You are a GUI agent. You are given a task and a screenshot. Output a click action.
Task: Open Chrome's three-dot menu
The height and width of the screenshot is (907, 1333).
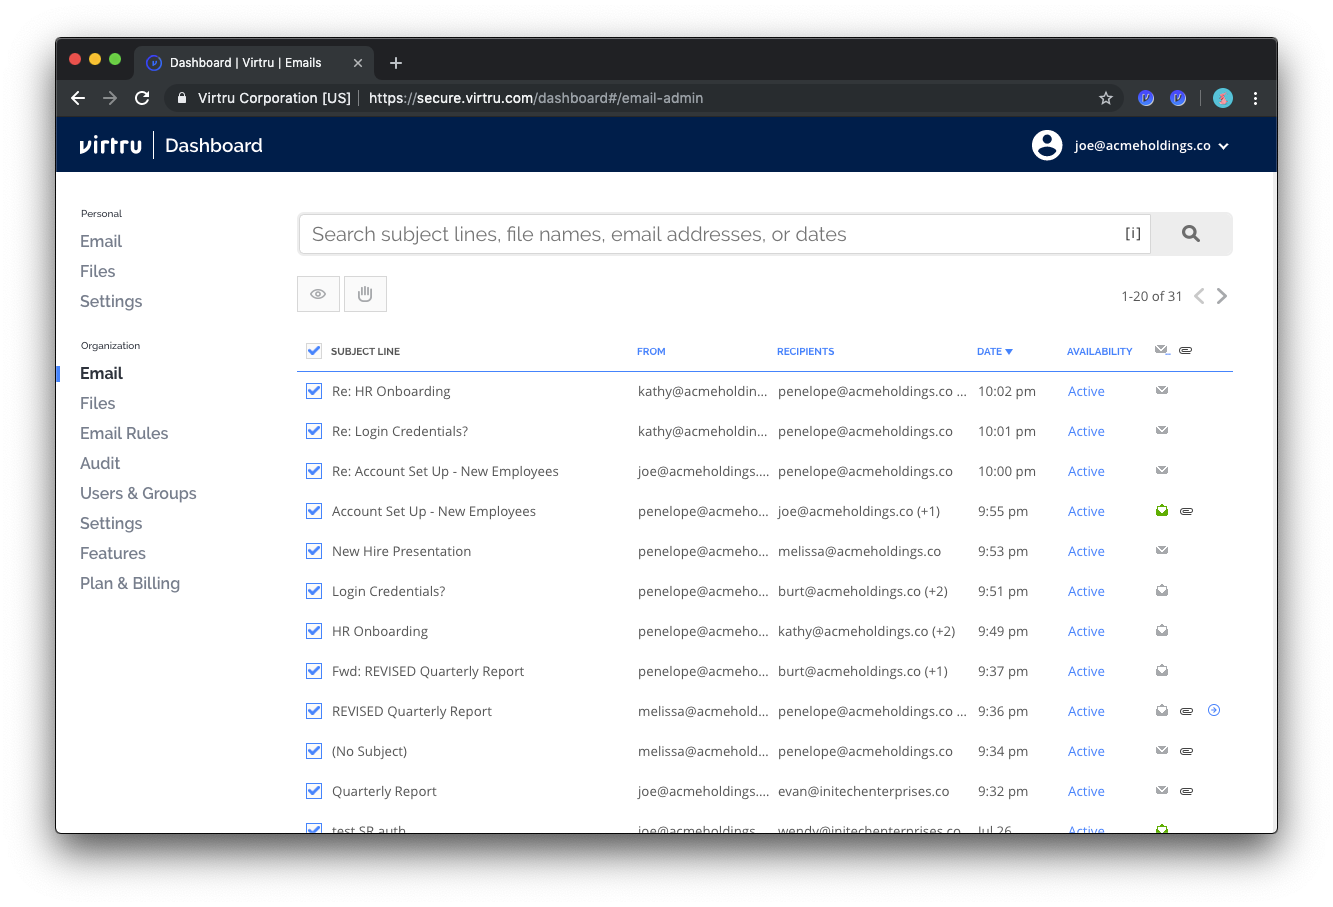tap(1255, 98)
